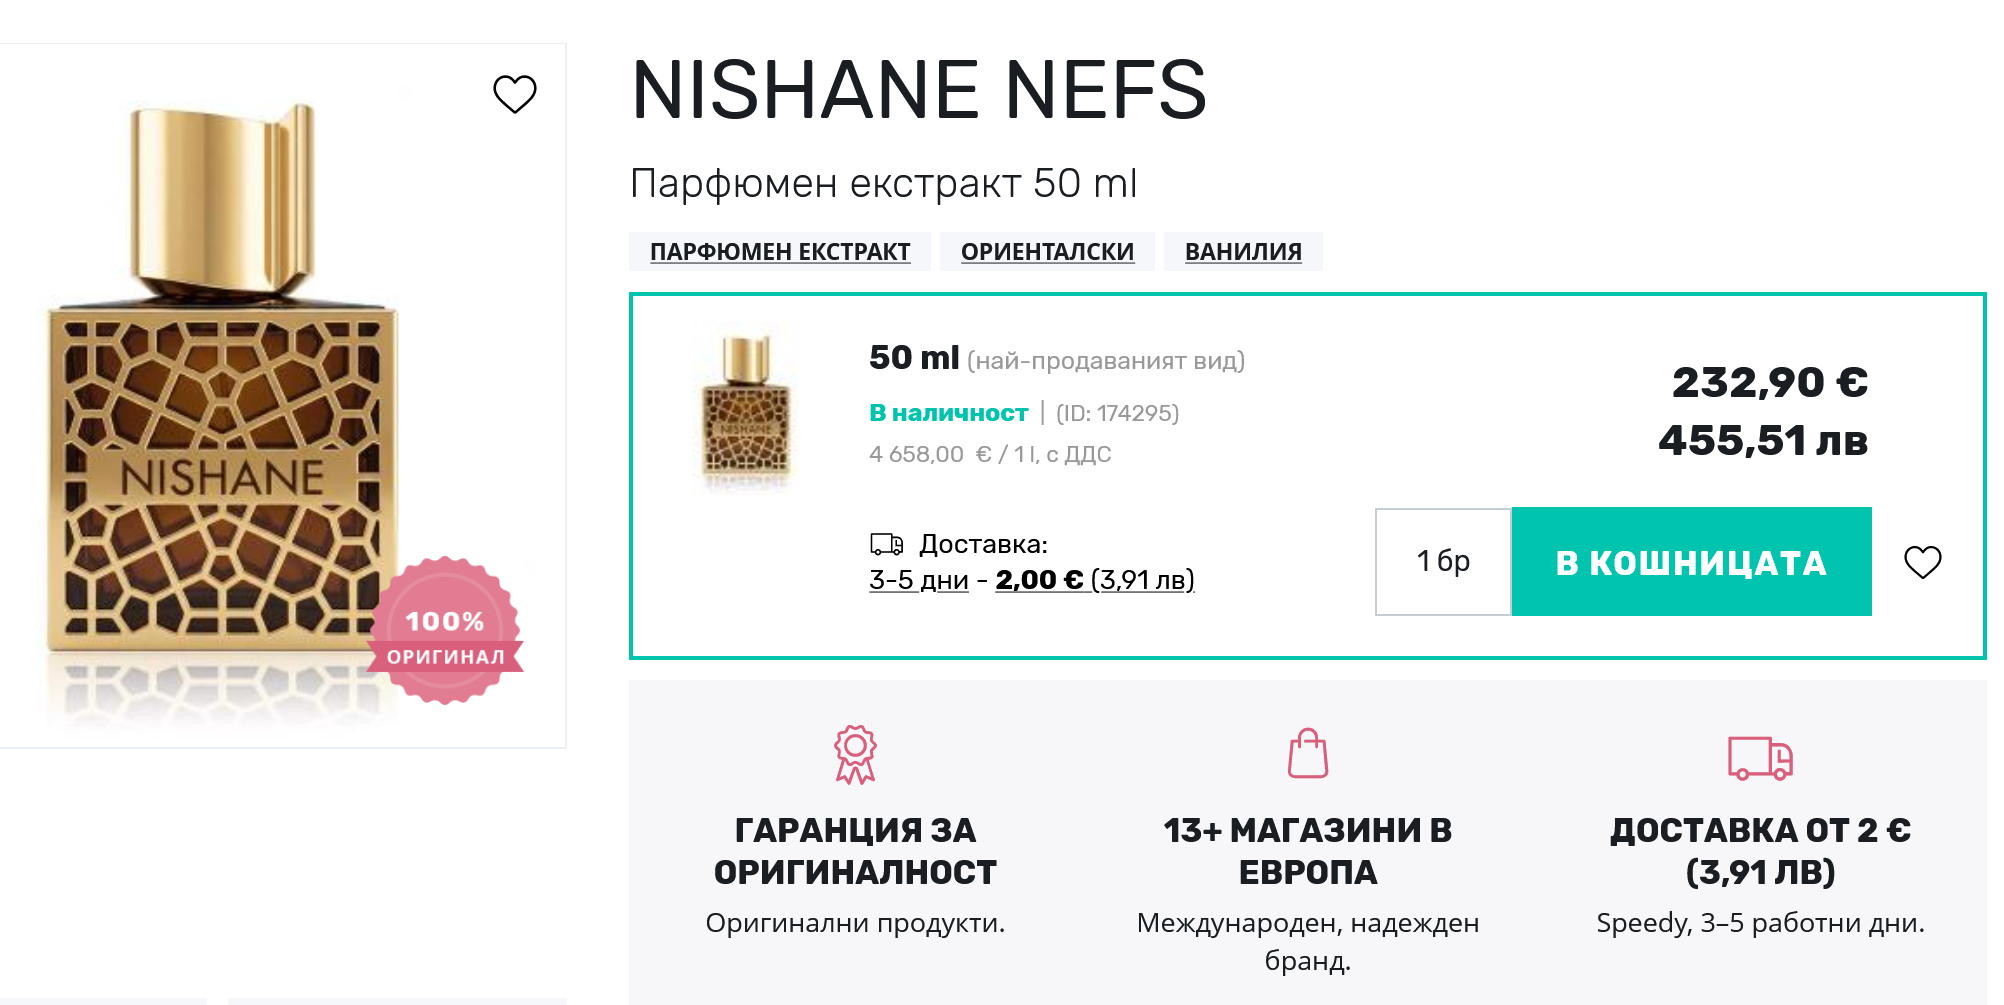This screenshot has height=1005, width=2004.
Task: Click the small 50 ml bottle thumbnail
Action: point(746,412)
